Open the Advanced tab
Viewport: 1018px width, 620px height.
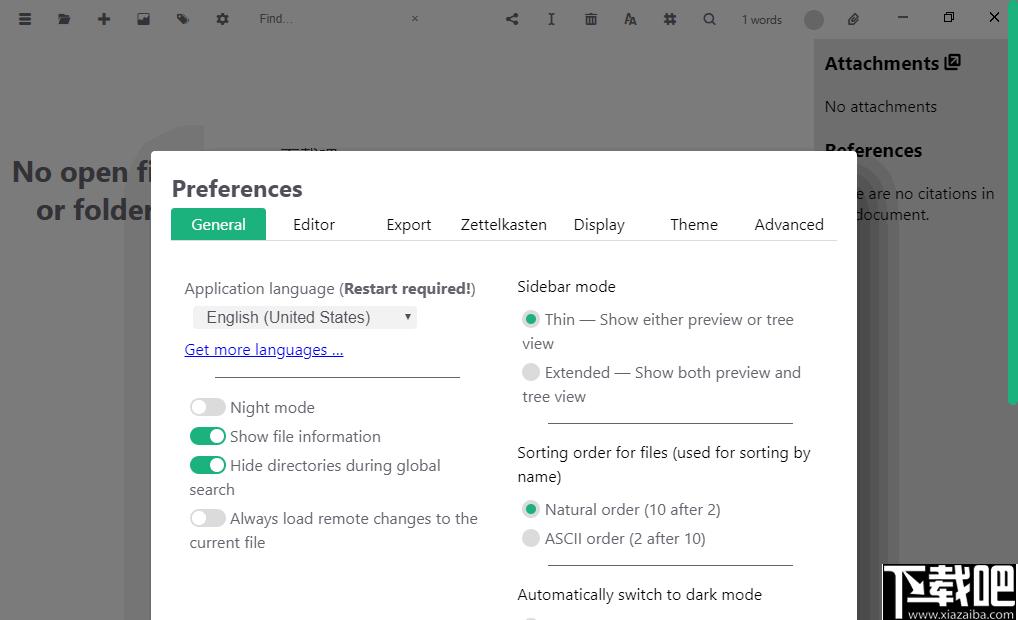(x=789, y=224)
